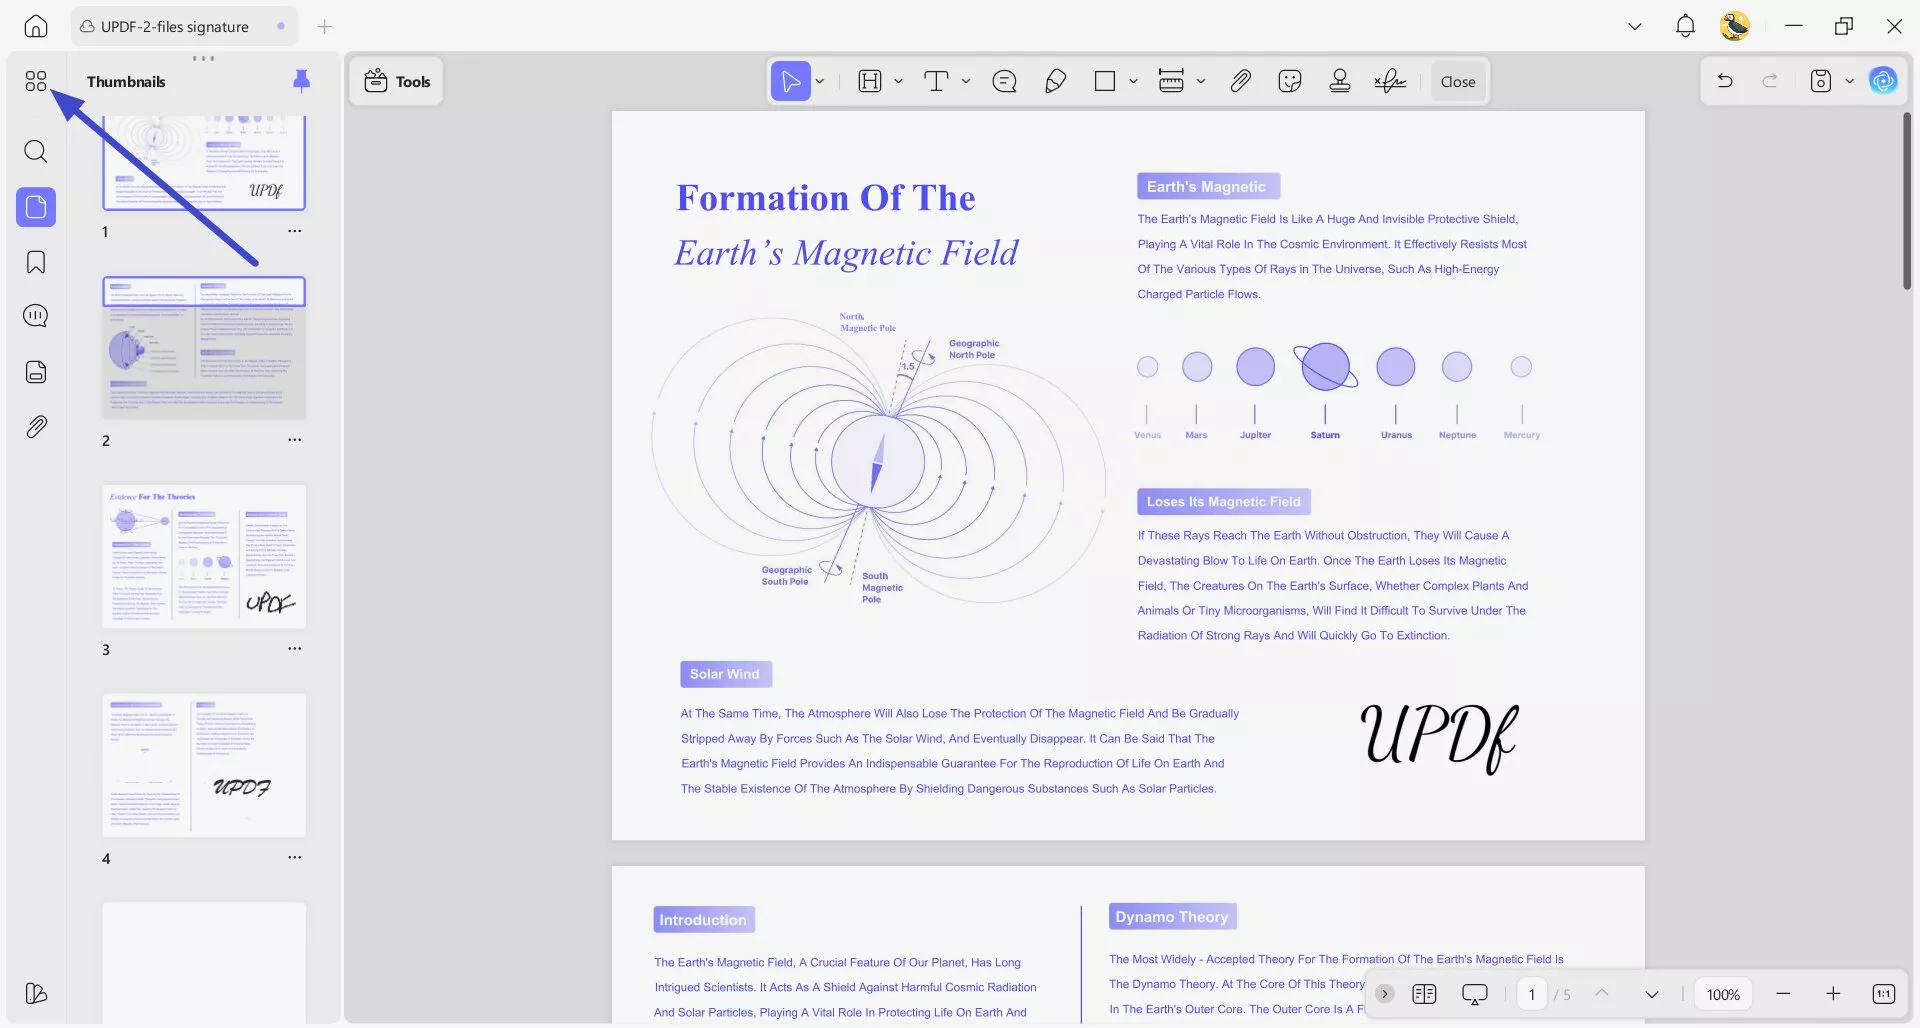Select the Text tool
Image resolution: width=1920 pixels, height=1028 pixels.
[x=938, y=81]
